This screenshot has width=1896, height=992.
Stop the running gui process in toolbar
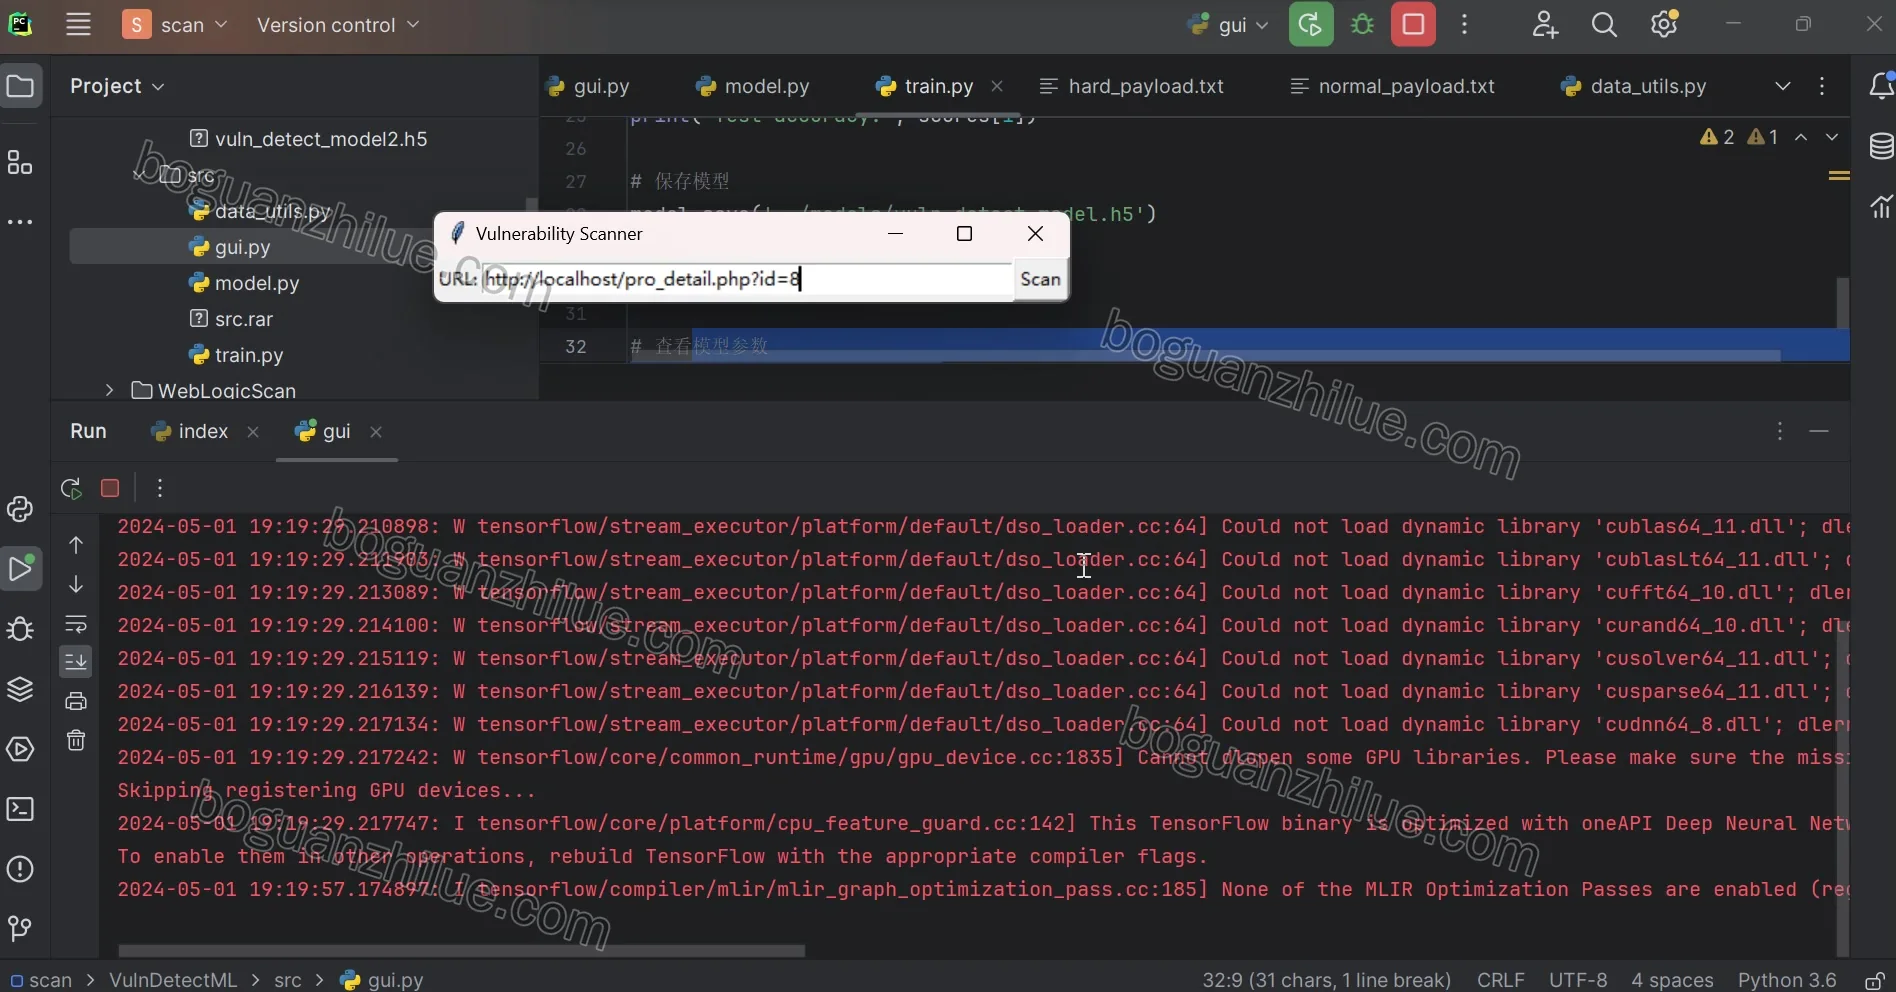coord(1413,25)
